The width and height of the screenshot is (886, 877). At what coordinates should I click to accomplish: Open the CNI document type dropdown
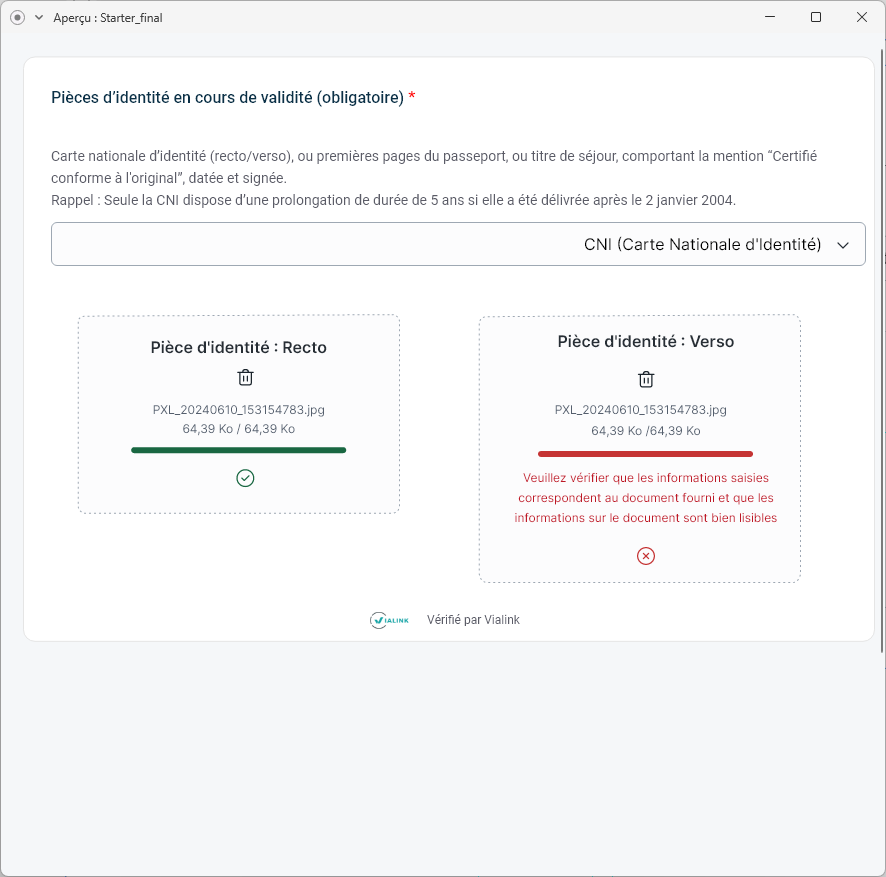[458, 244]
